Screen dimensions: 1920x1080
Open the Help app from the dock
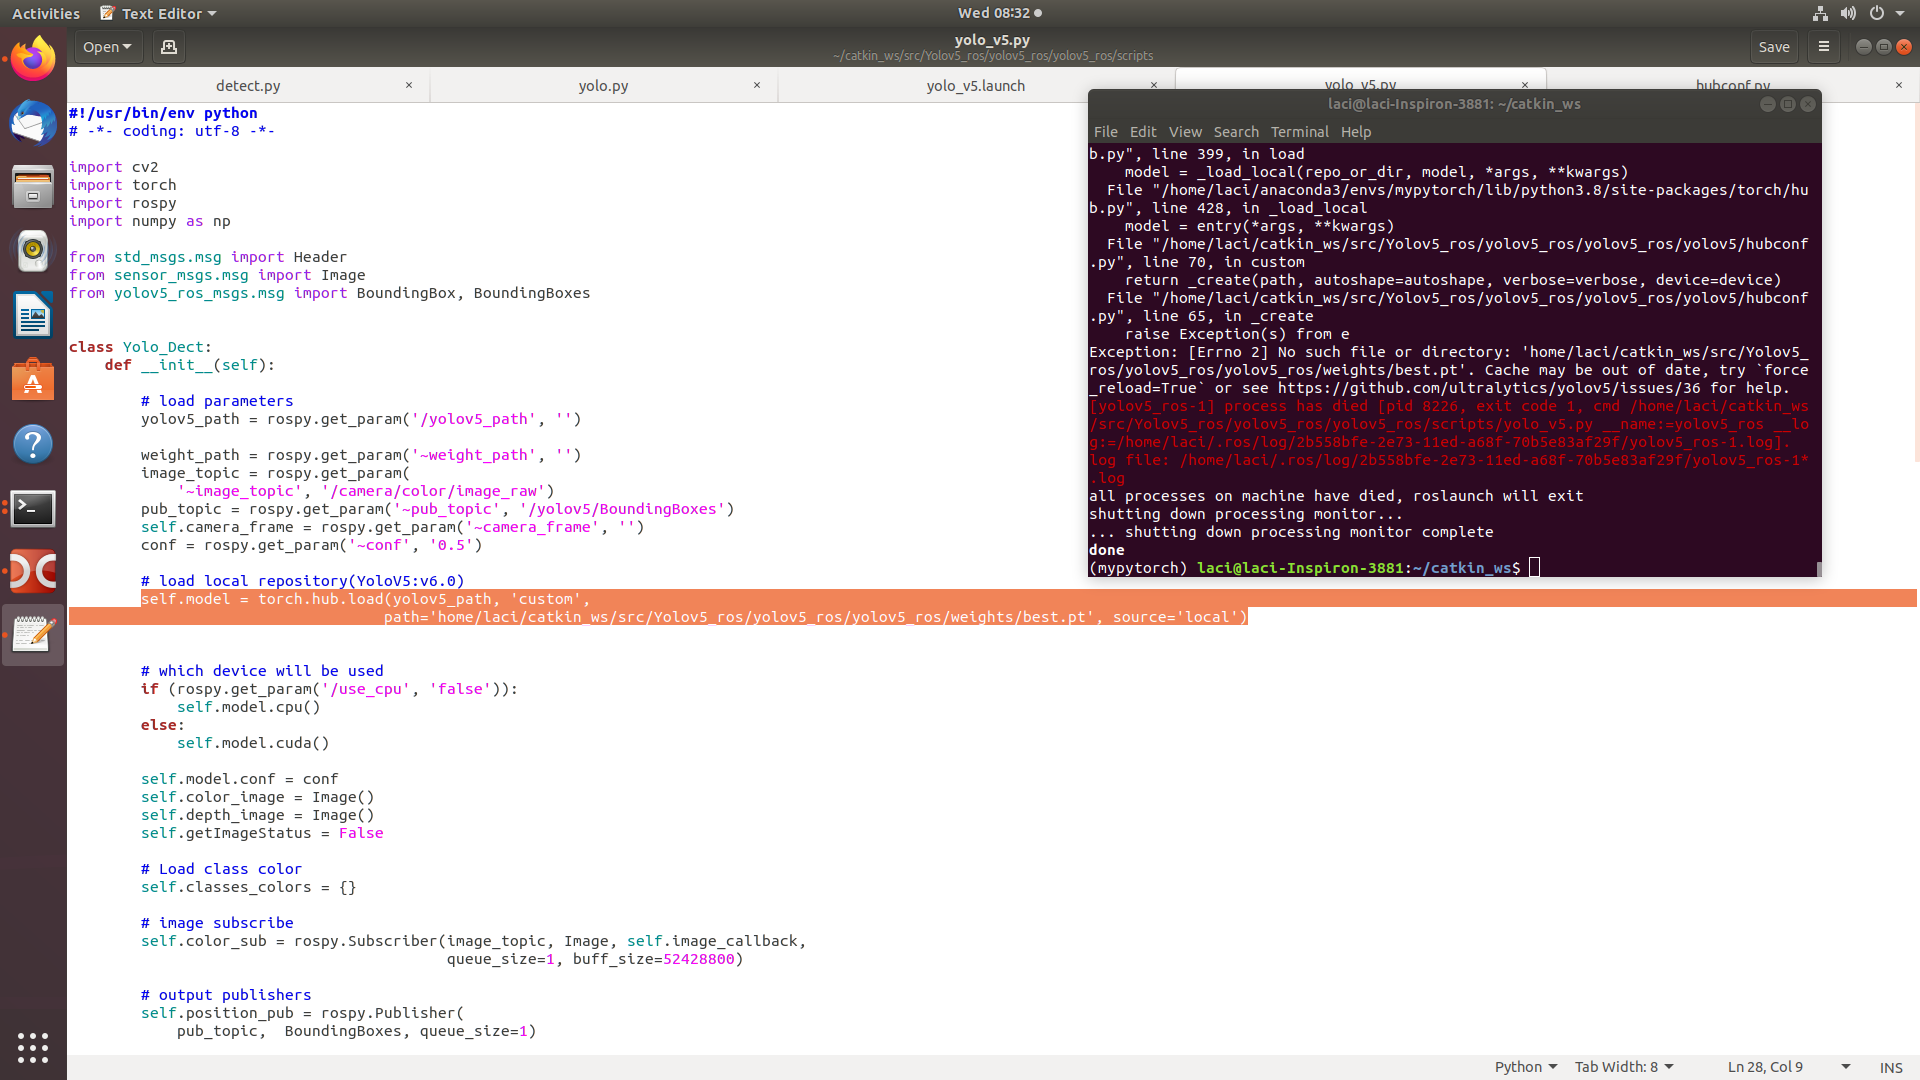33,444
